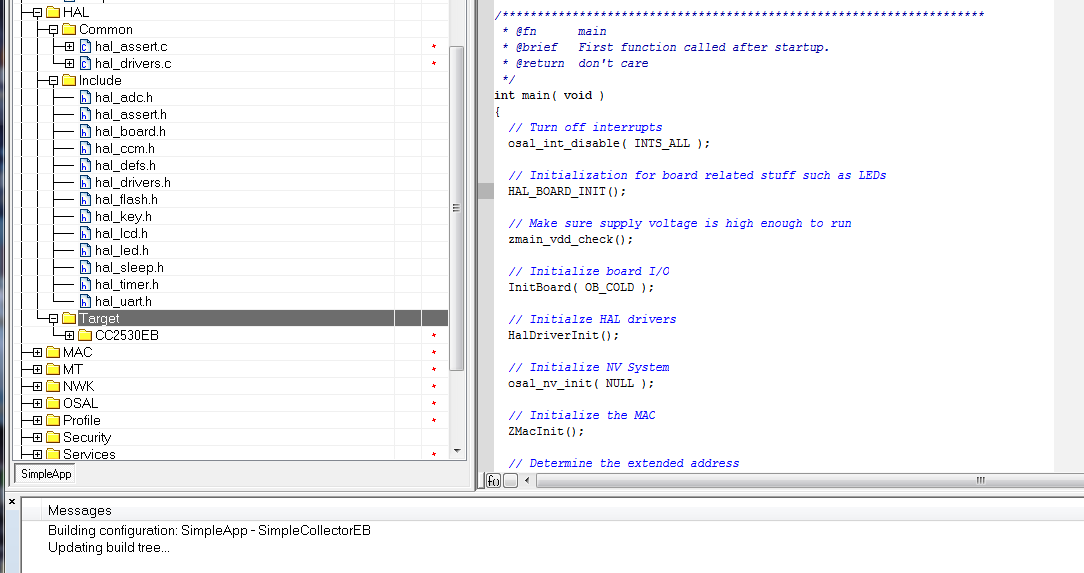Click the hal_key.h header file icon
This screenshot has height=573, width=1084.
coord(85,216)
